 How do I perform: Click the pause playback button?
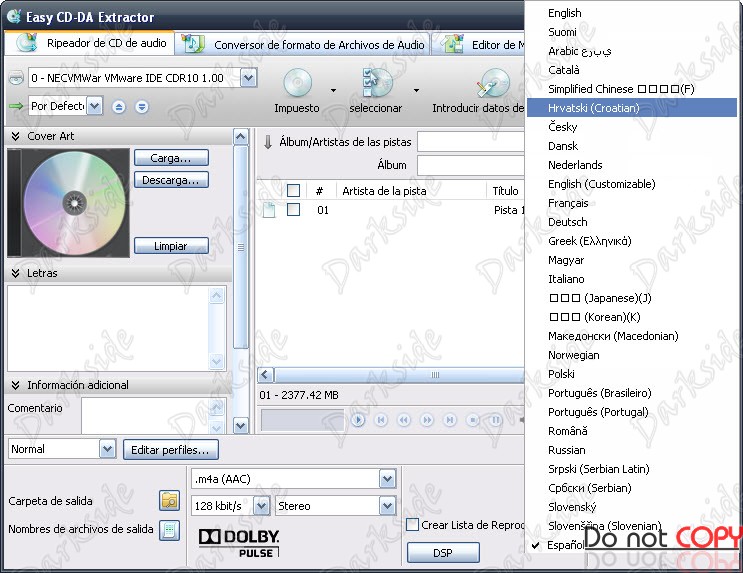[x=495, y=420]
